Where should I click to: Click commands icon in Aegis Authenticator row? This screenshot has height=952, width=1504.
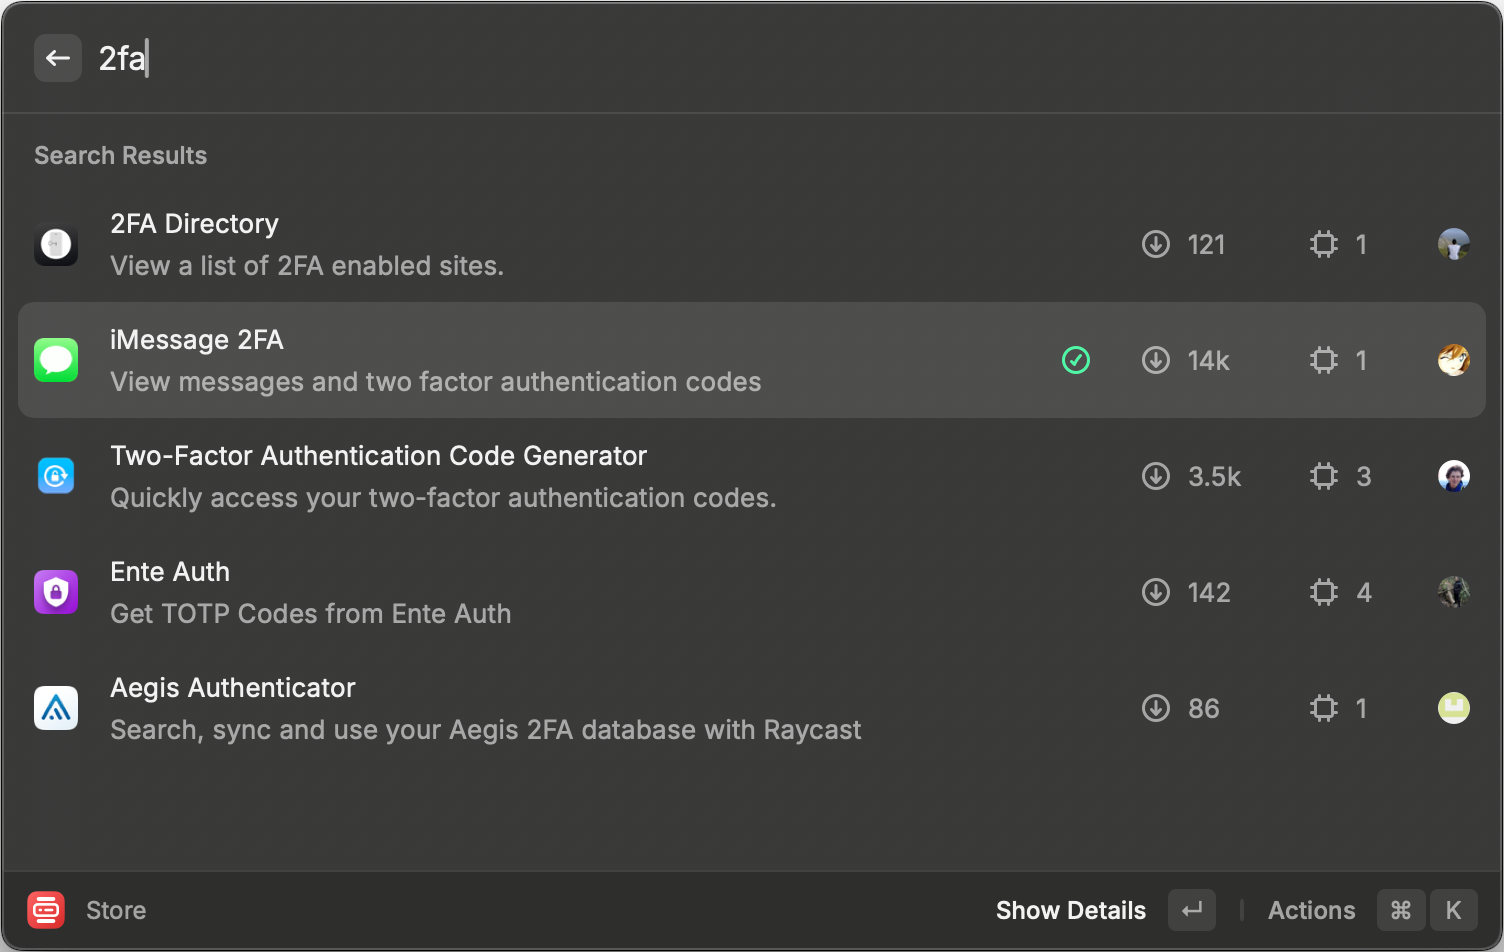pos(1324,708)
